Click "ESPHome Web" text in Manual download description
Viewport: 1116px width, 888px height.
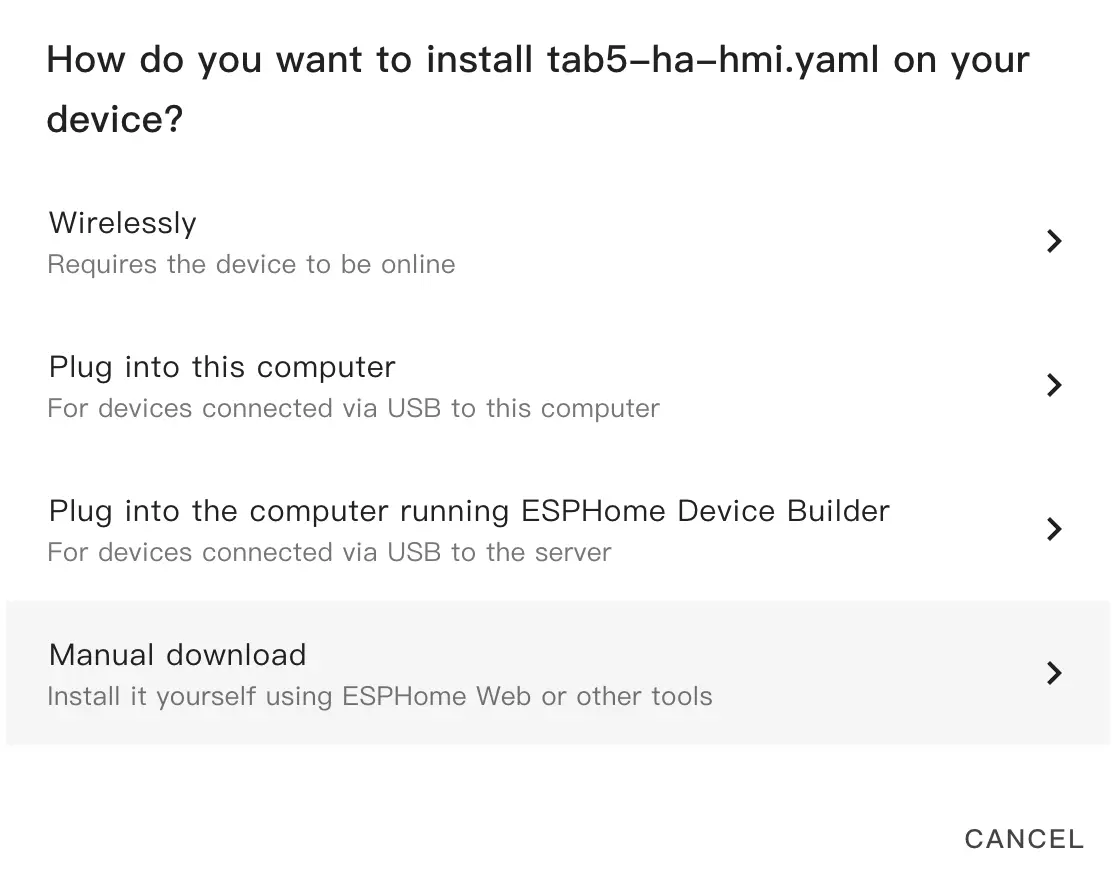click(437, 697)
